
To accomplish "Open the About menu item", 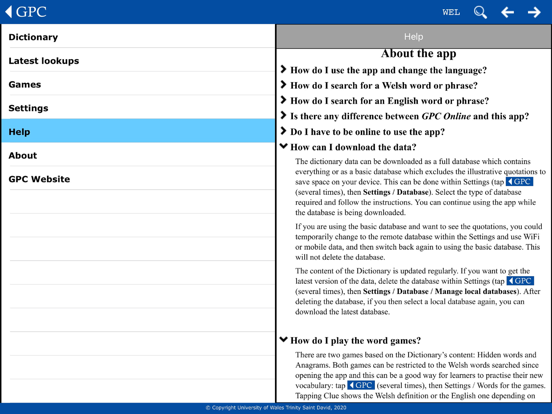I will (138, 155).
